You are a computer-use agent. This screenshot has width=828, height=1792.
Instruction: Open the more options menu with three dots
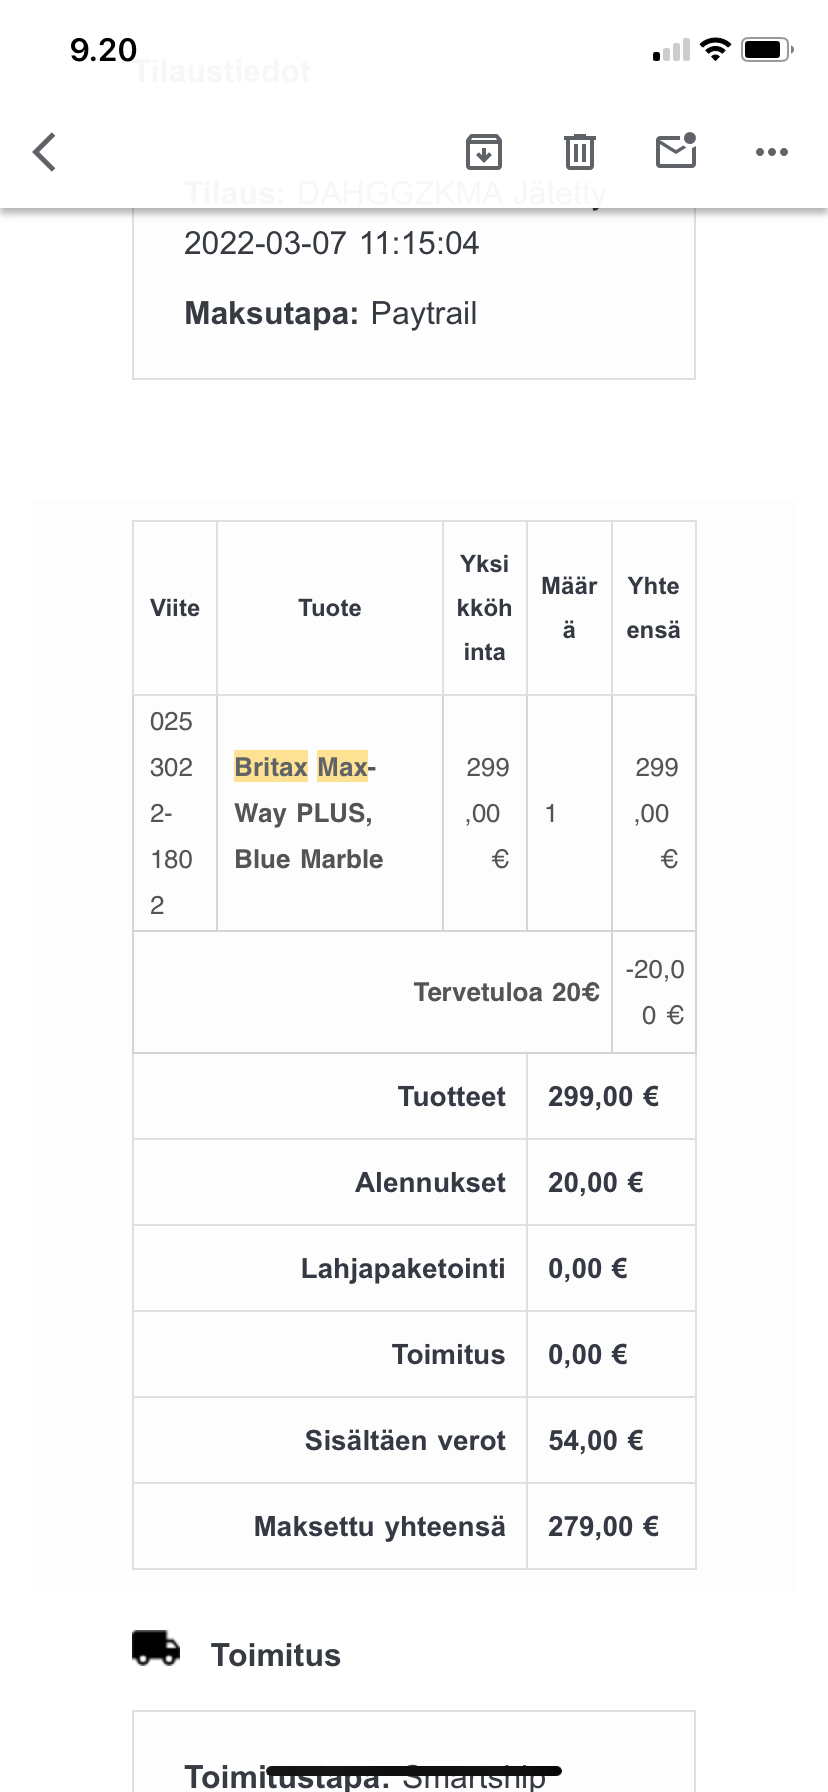tap(771, 151)
